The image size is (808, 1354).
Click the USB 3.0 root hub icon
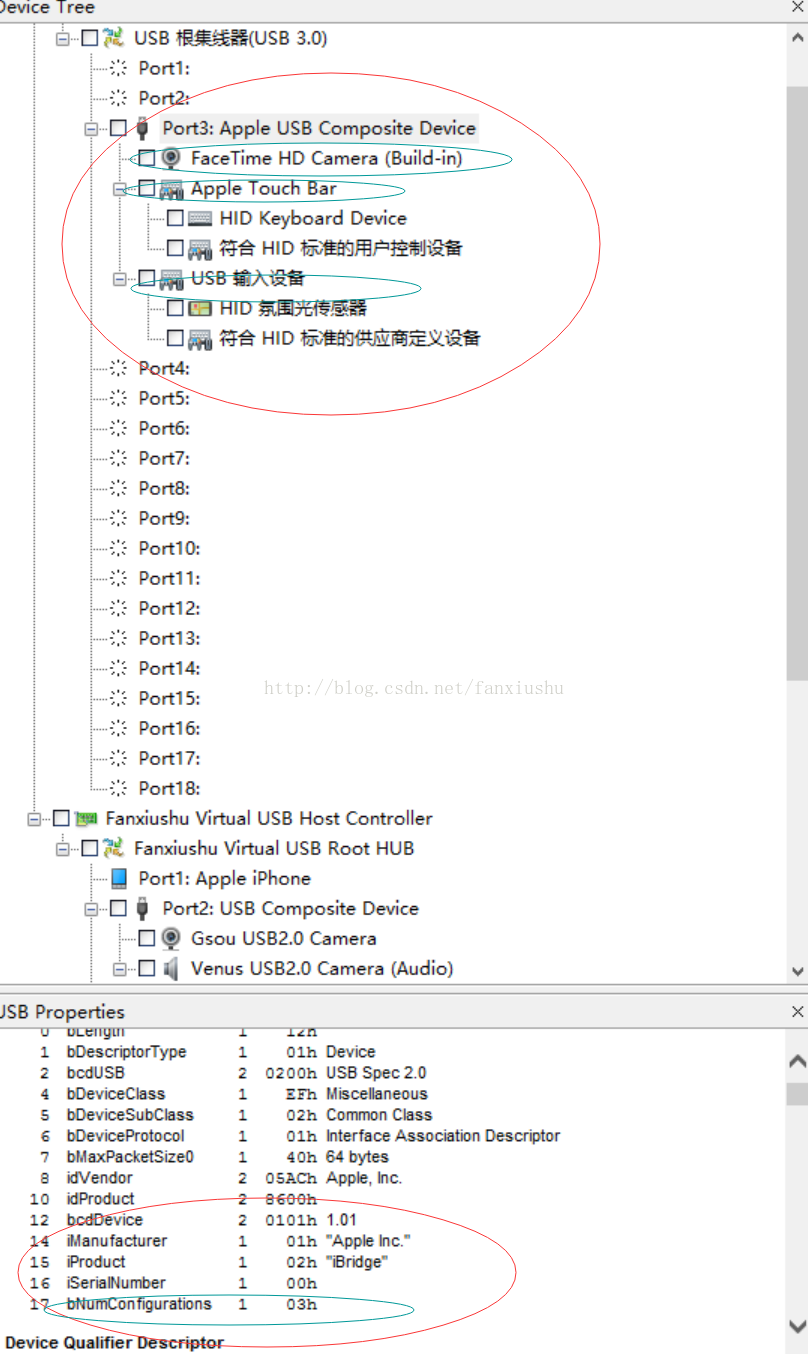113,38
